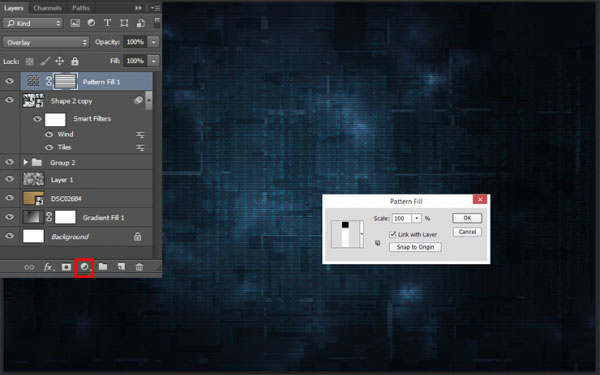This screenshot has width=600, height=375.
Task: Open the Kind filter dropdown
Action: click(x=33, y=23)
